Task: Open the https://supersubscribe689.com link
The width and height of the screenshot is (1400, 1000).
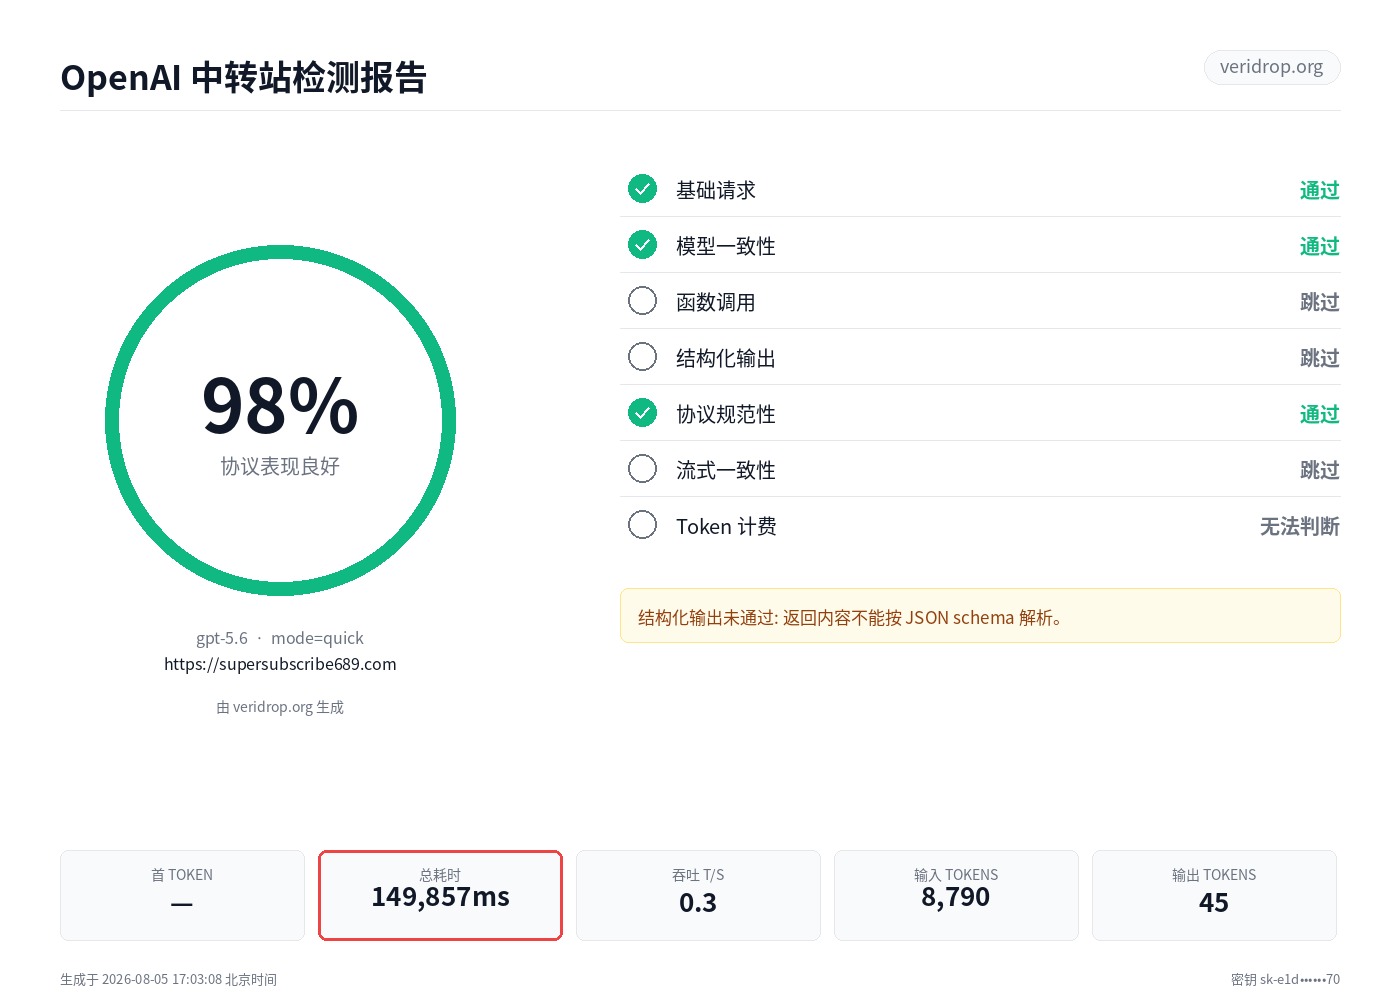Action: click(280, 664)
